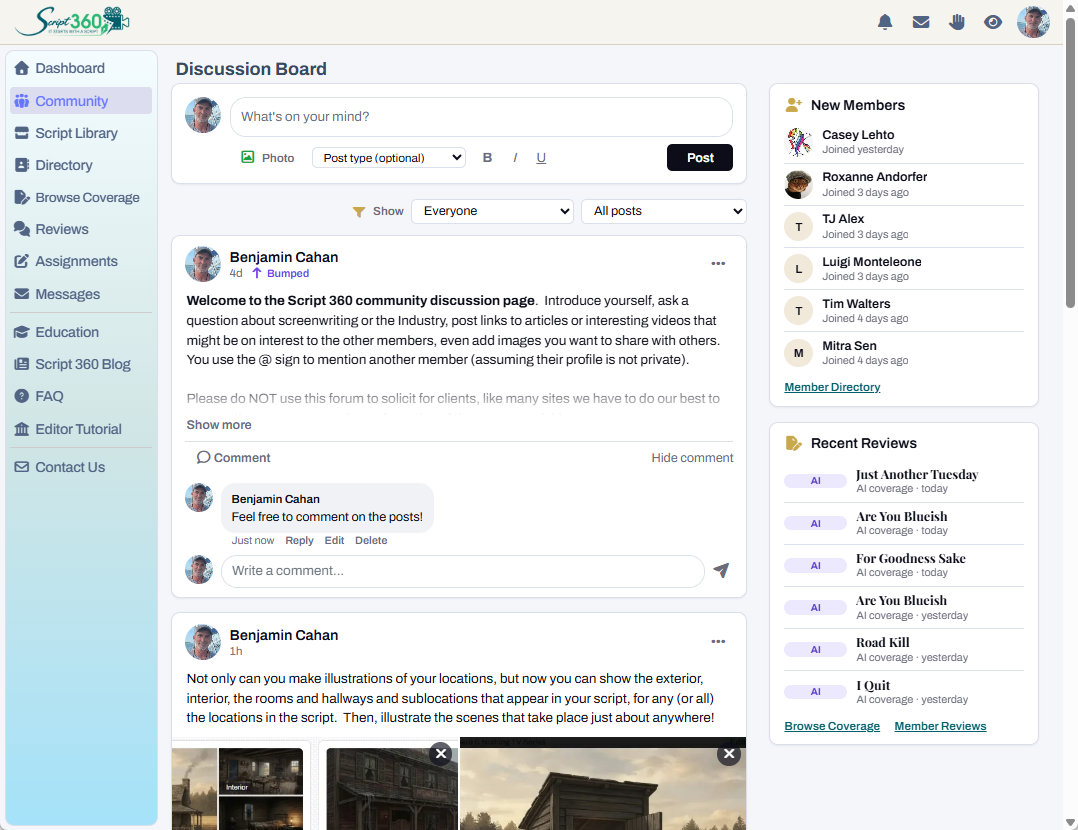Click the Post button
1078x830 pixels.
700,157
